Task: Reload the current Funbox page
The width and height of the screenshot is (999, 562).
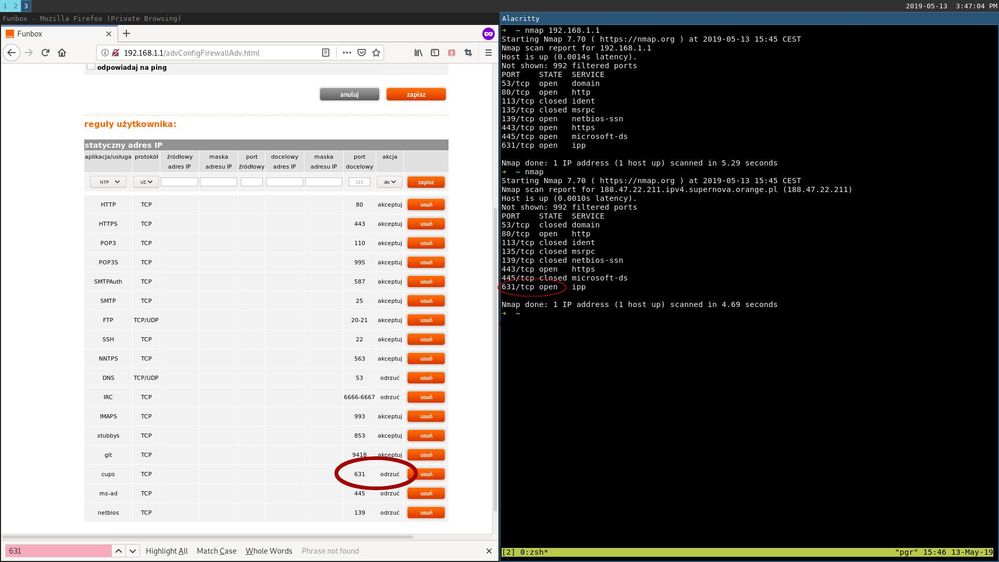Action: 45,52
